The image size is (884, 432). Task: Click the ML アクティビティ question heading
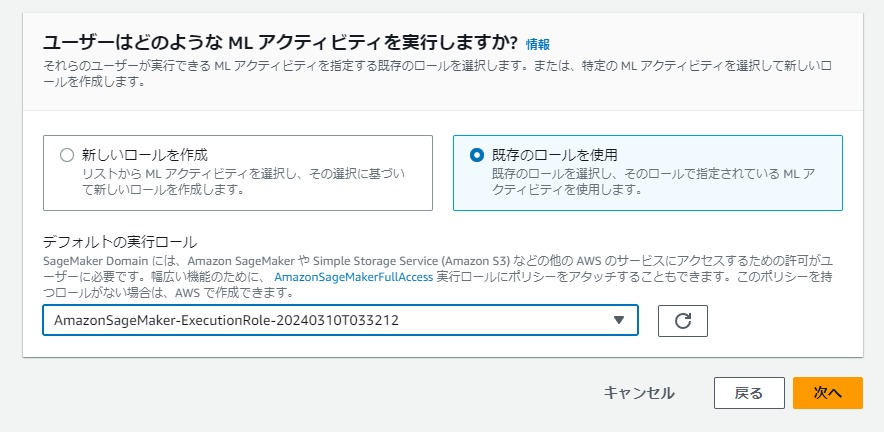point(279,43)
